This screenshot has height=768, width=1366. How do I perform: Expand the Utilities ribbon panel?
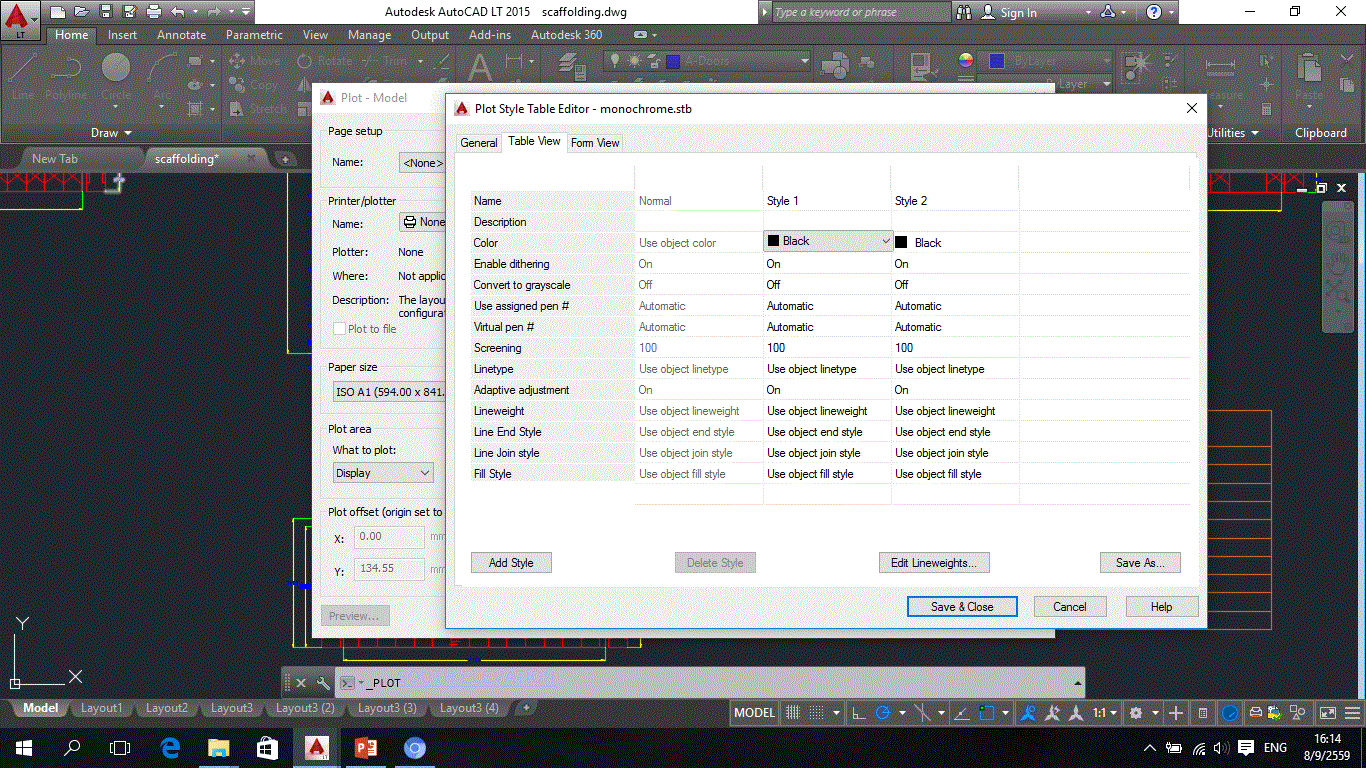pos(1233,132)
